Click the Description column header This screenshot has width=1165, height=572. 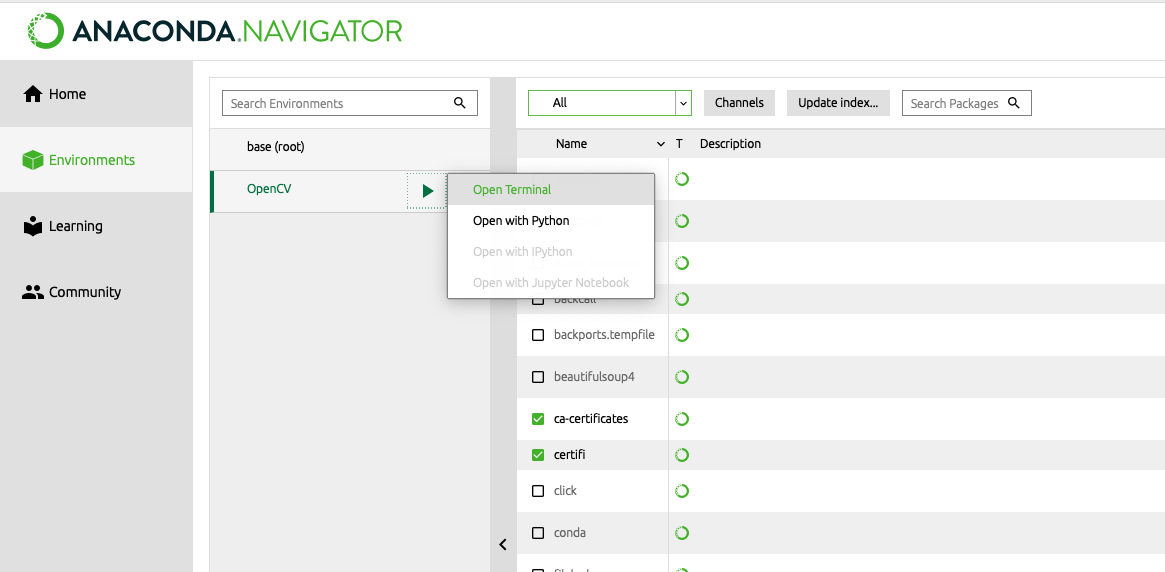point(730,144)
